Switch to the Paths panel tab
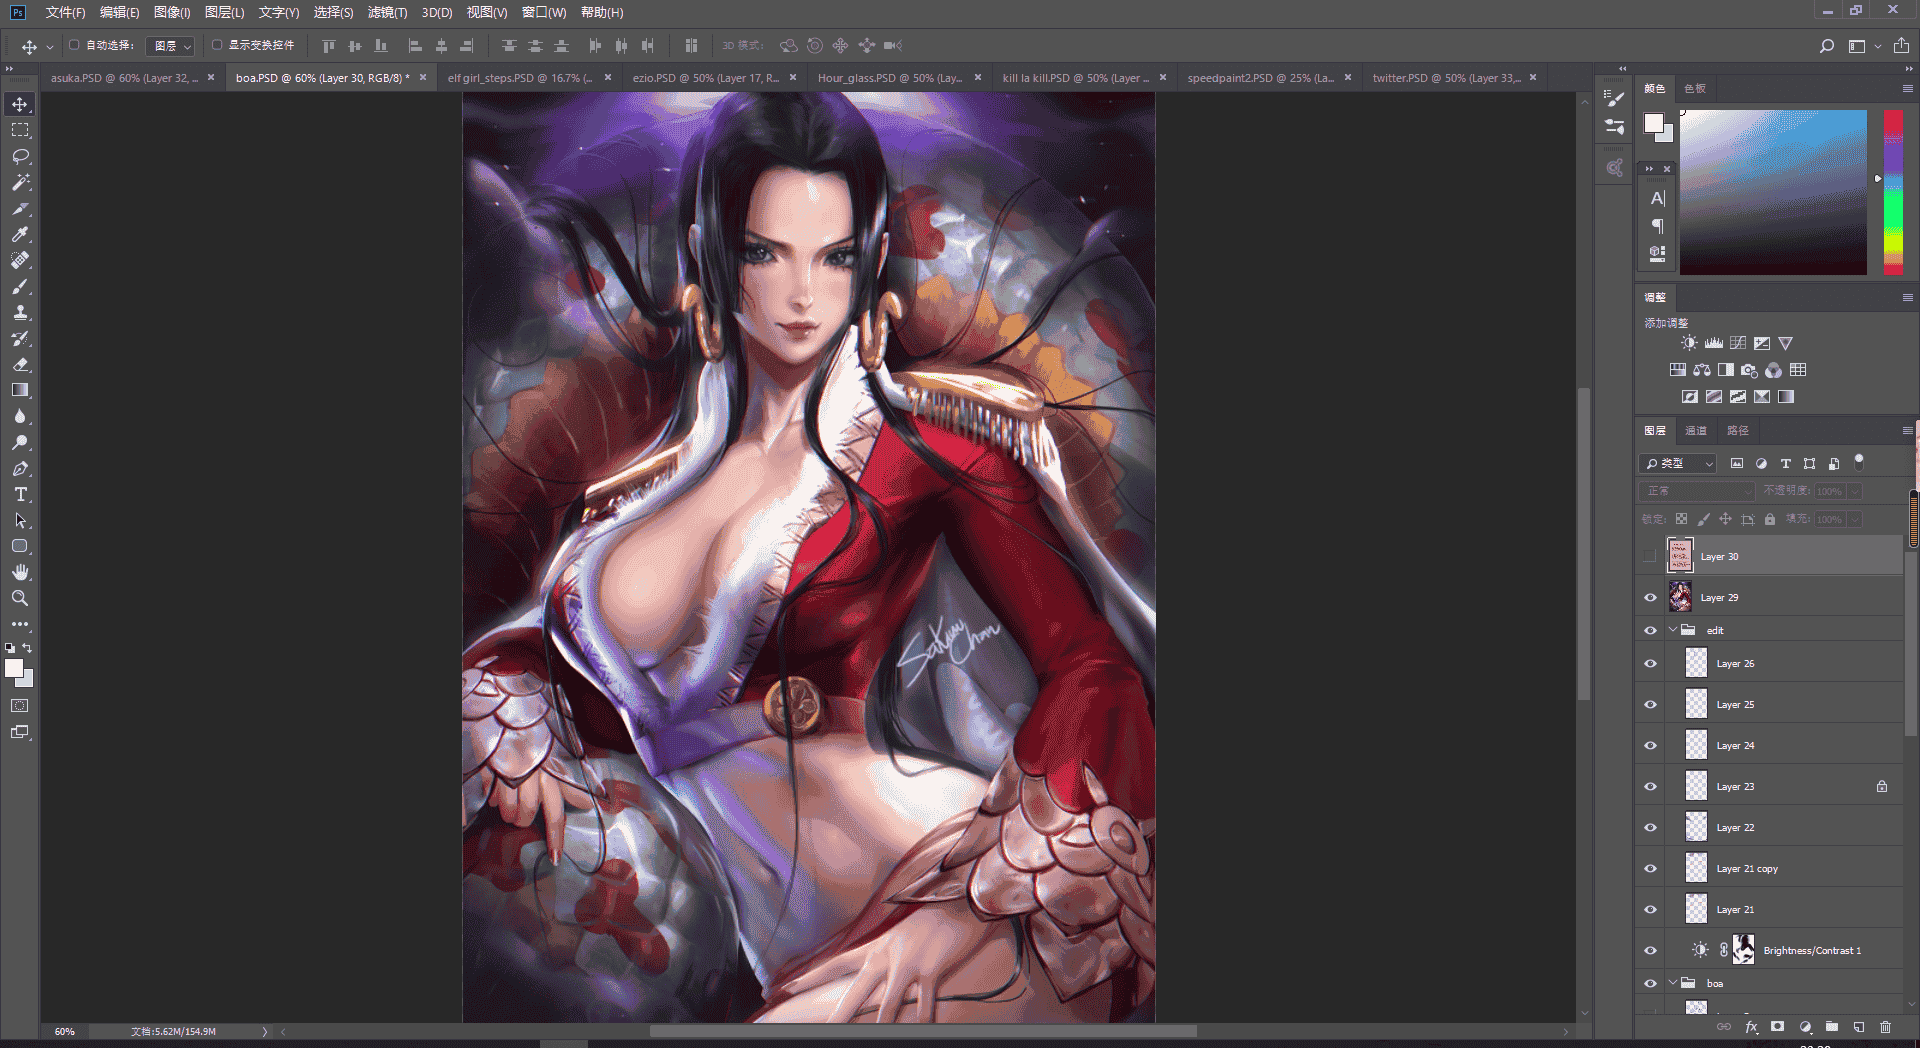This screenshot has height=1048, width=1920. click(1738, 430)
